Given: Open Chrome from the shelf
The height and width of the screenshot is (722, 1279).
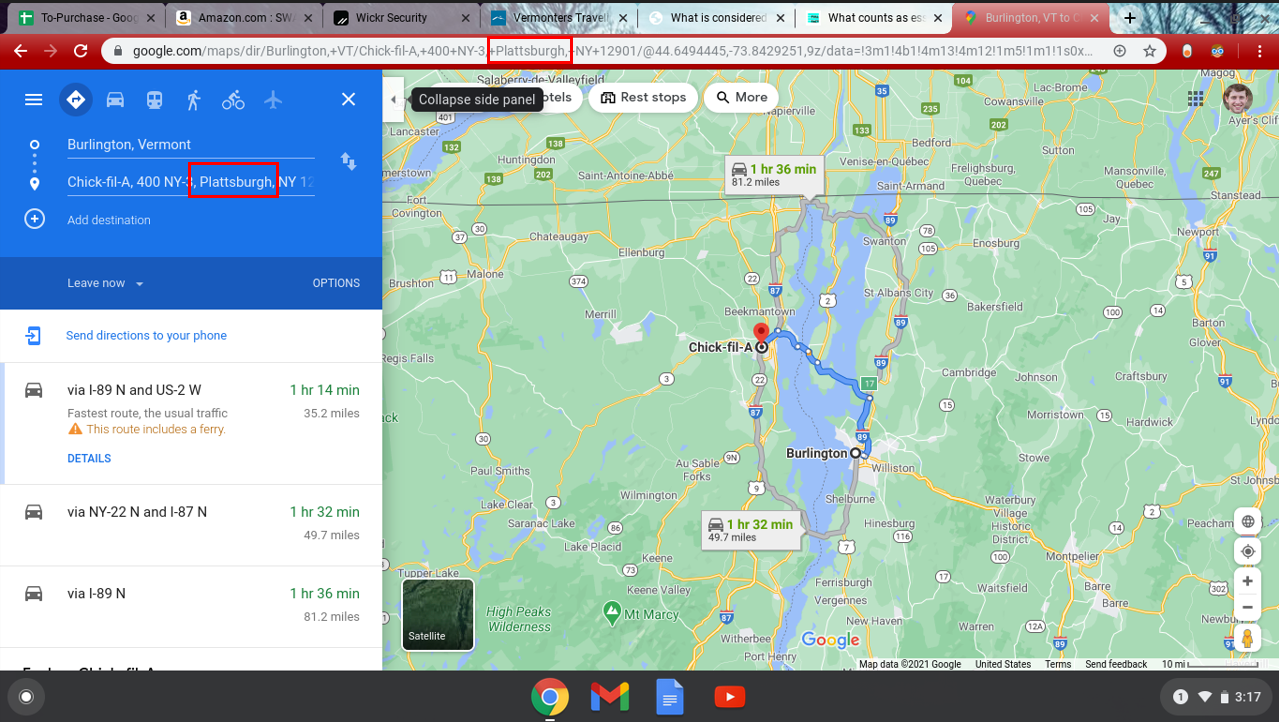Looking at the screenshot, I should (x=550, y=697).
